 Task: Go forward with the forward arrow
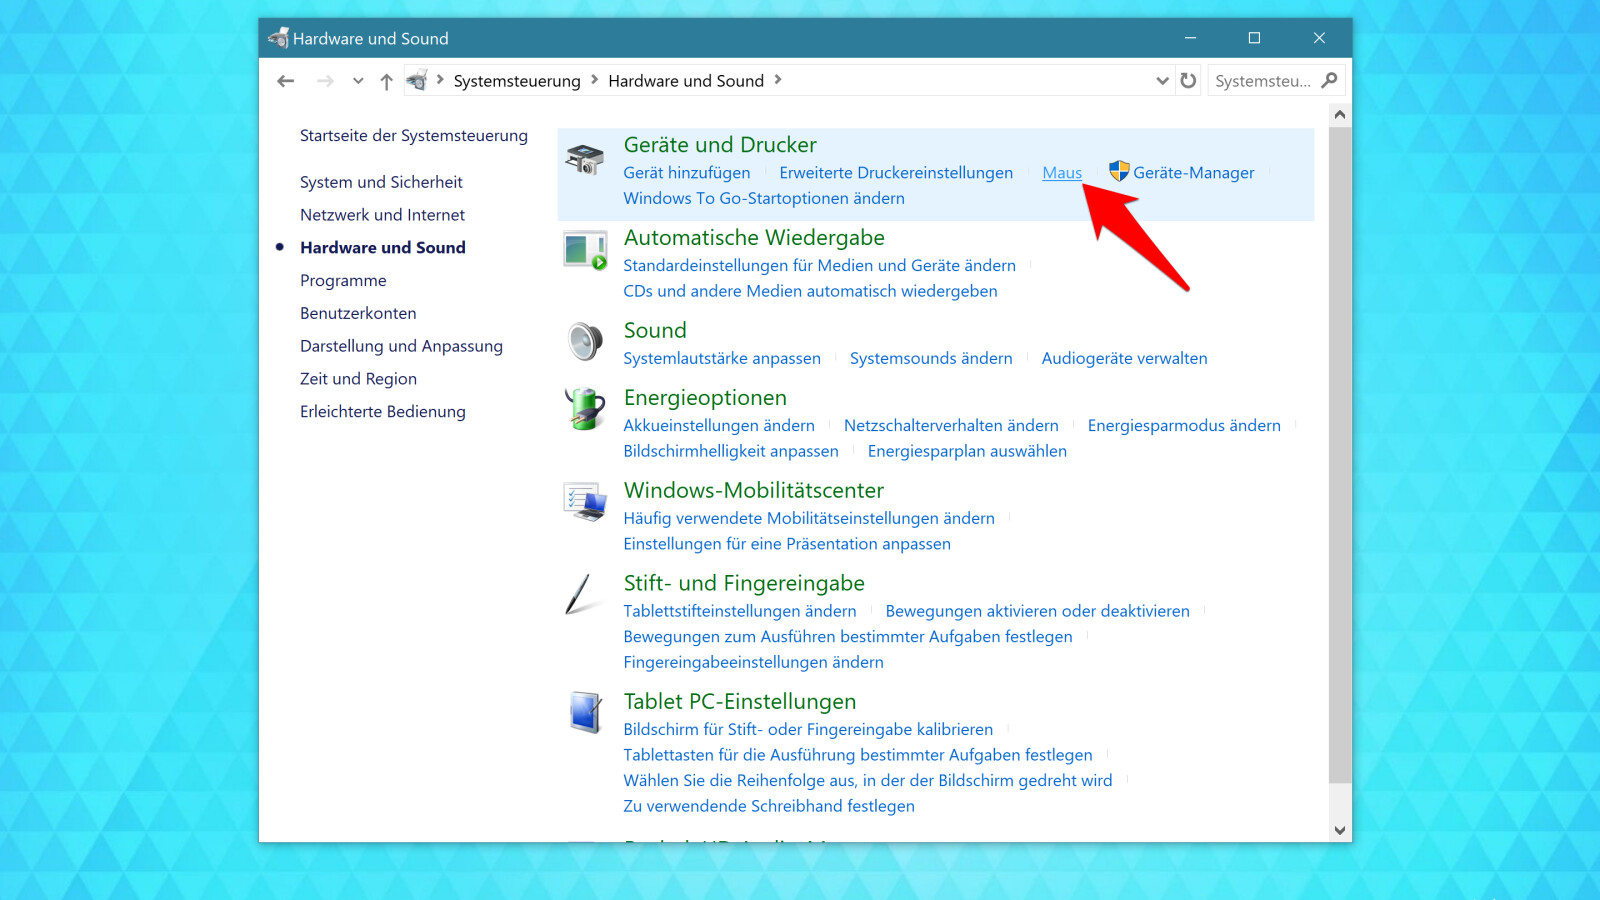click(x=325, y=81)
